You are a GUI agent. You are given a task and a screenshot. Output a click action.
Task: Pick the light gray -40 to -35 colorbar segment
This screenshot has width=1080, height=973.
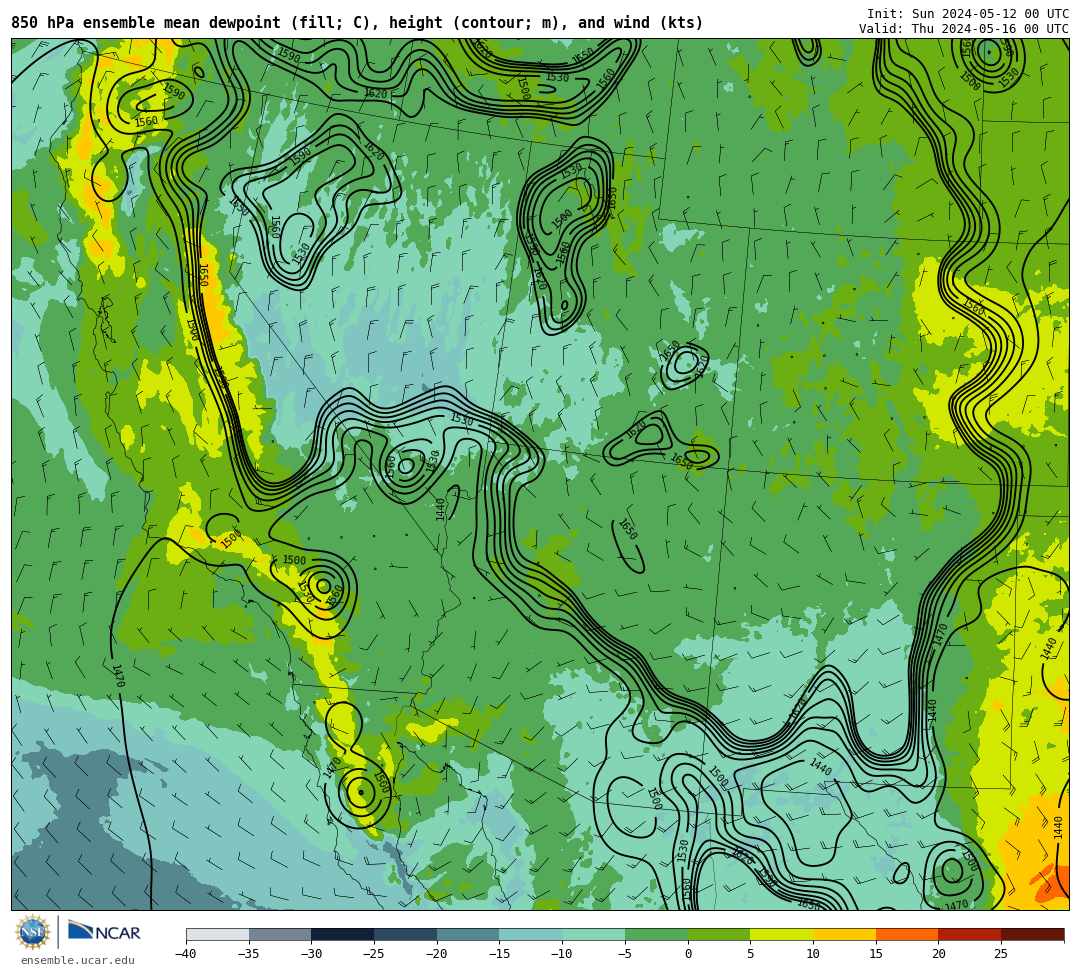218,934
